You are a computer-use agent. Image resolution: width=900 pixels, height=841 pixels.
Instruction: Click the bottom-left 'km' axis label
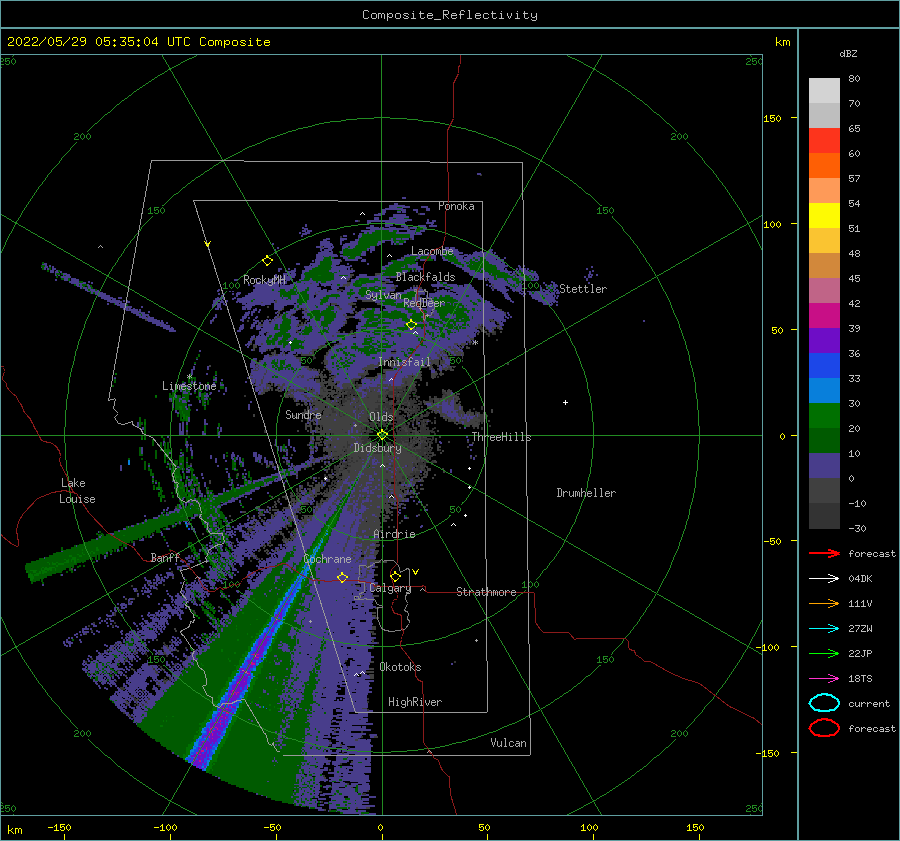click(14, 830)
